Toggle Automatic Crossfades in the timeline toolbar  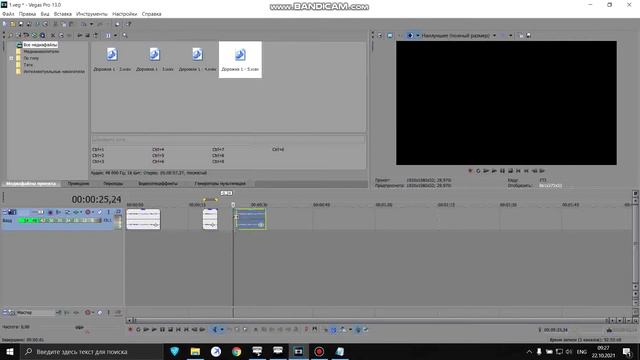pos(333,329)
